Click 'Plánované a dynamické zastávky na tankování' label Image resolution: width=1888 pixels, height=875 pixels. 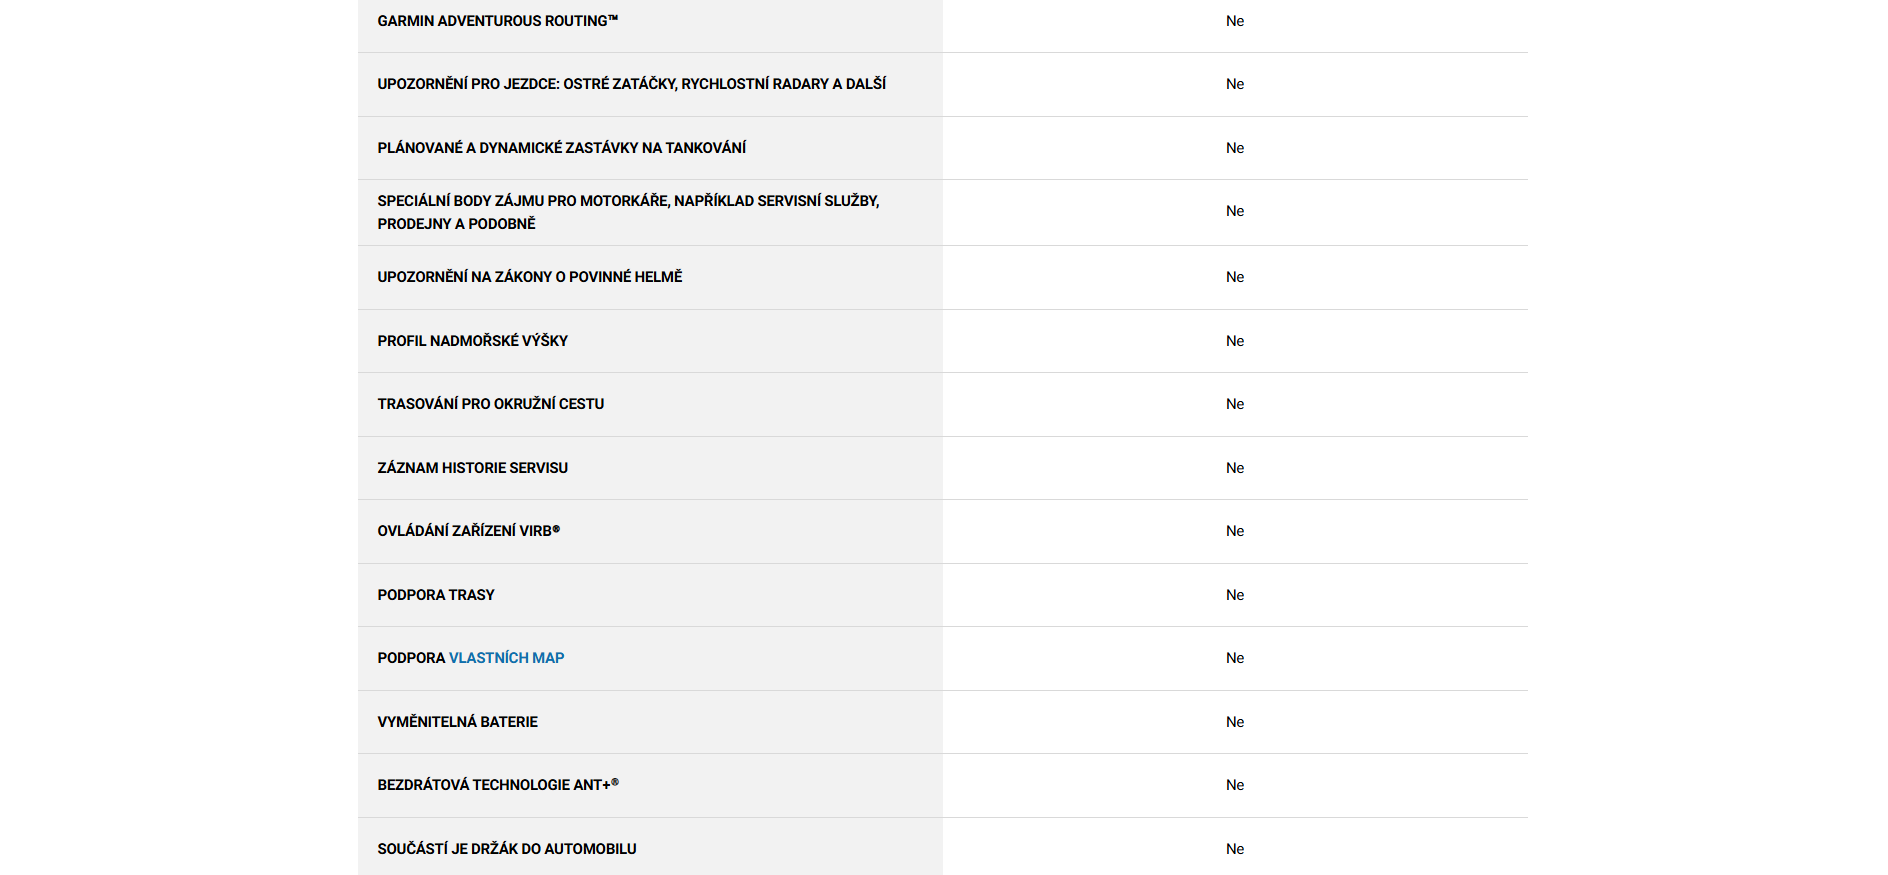click(x=561, y=148)
